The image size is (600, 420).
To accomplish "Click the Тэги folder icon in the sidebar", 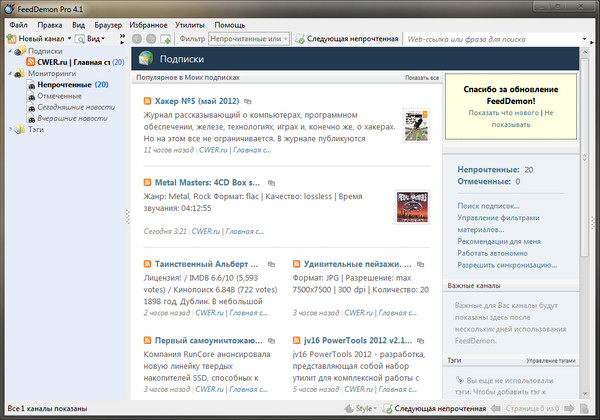I will tap(18, 129).
